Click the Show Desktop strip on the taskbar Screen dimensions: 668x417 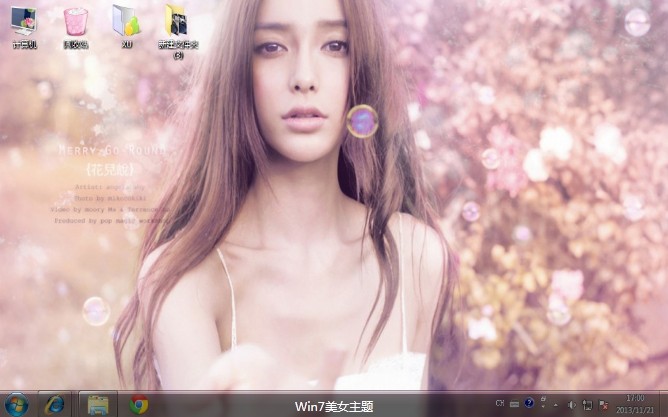(663, 404)
